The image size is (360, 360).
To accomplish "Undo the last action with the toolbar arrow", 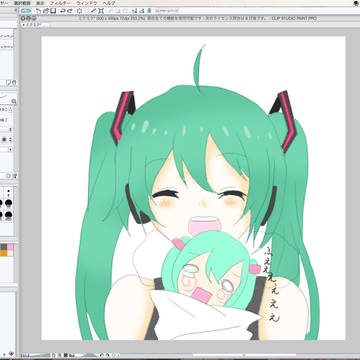I will (x=62, y=11).
